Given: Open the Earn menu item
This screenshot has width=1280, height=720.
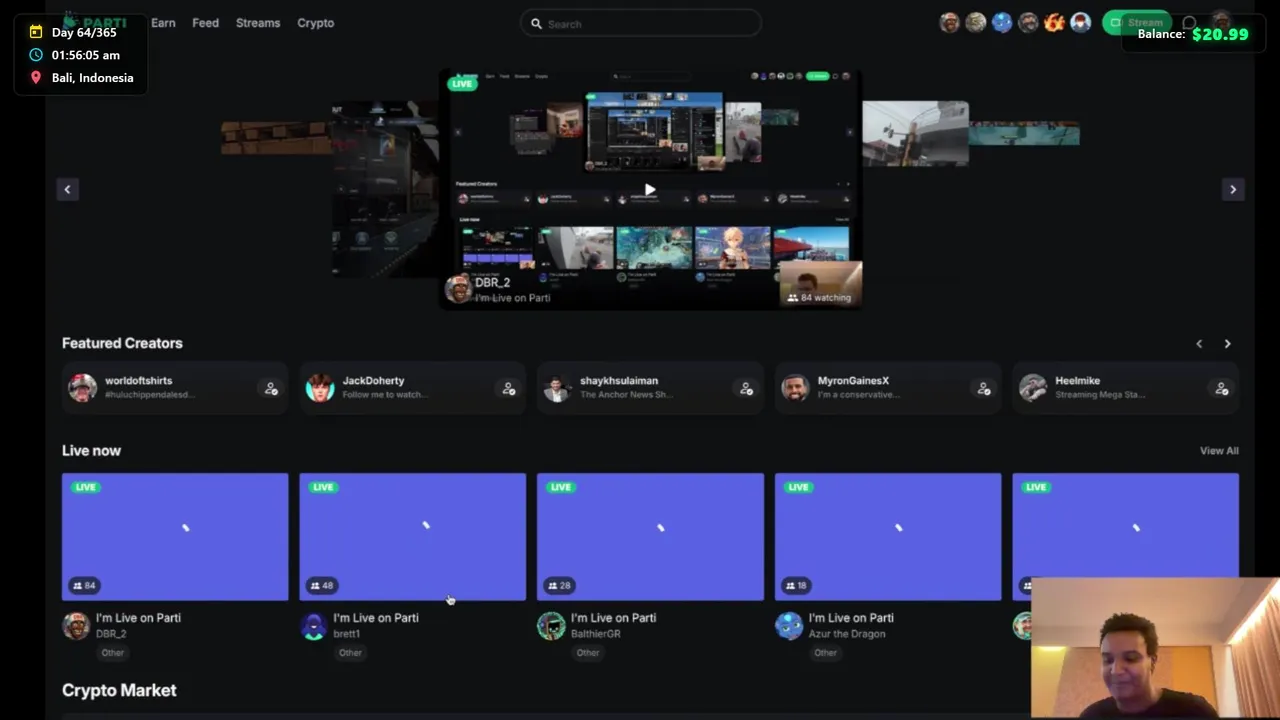Looking at the screenshot, I should (163, 23).
